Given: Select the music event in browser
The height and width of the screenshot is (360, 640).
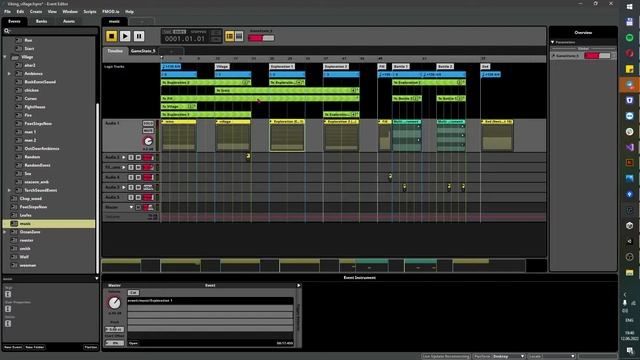Looking at the screenshot, I should [49, 224].
